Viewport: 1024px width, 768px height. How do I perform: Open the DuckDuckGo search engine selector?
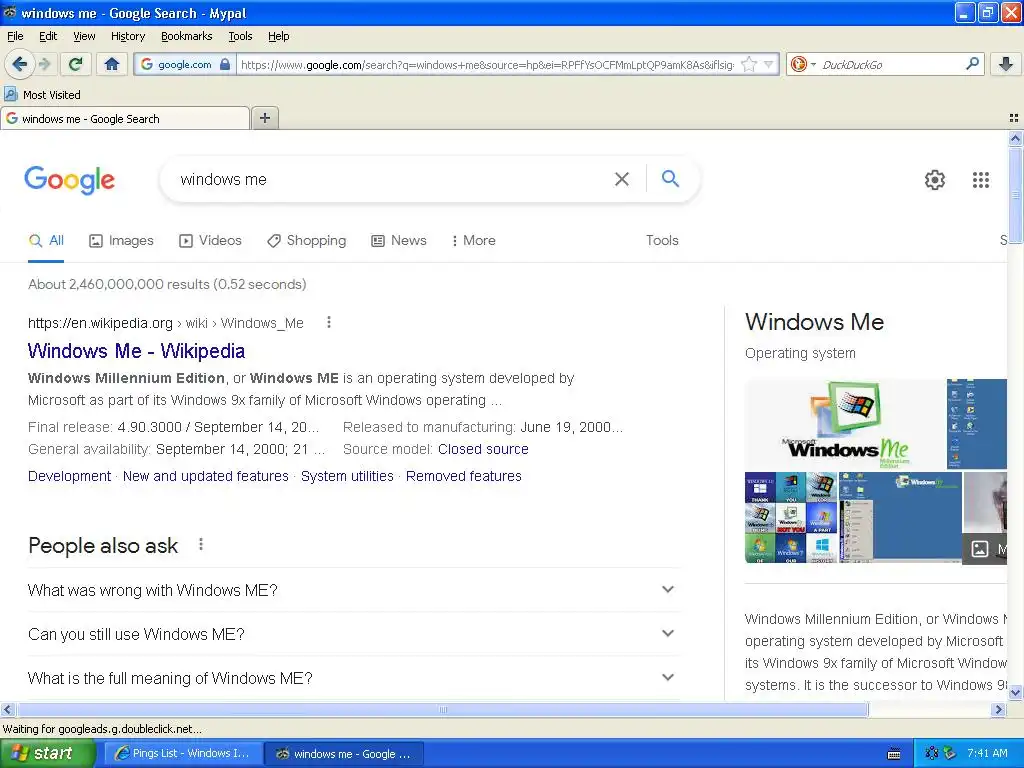(803, 64)
